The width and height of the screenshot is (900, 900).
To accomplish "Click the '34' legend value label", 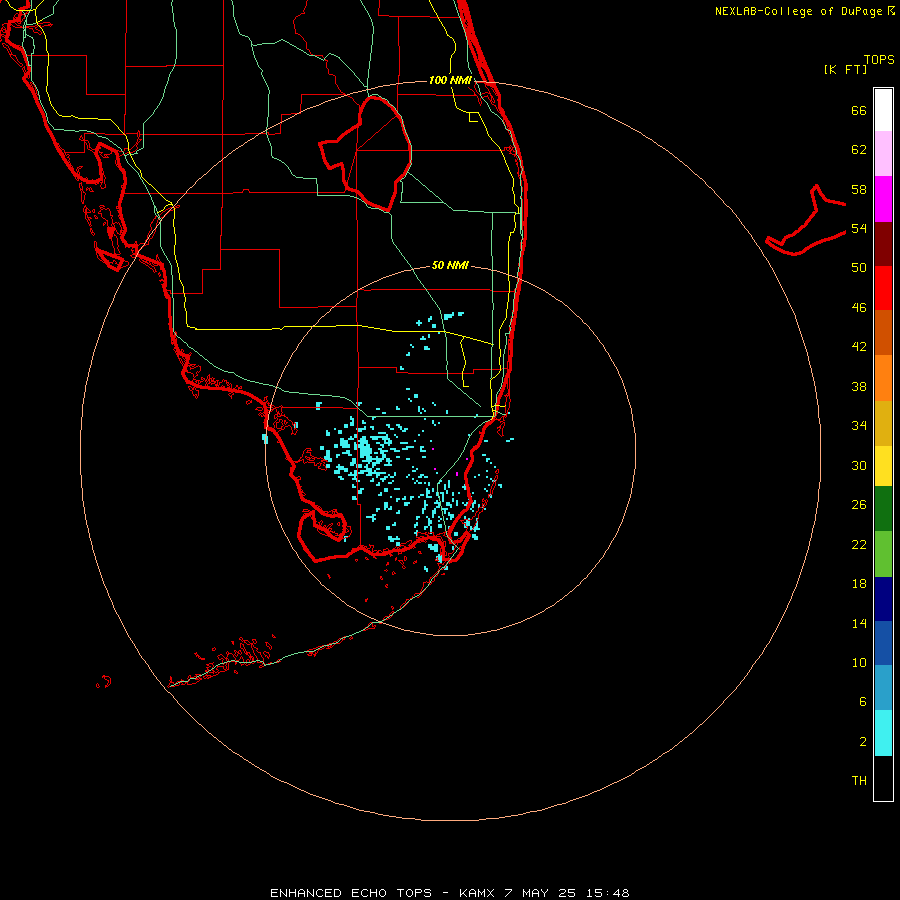I will (x=859, y=426).
